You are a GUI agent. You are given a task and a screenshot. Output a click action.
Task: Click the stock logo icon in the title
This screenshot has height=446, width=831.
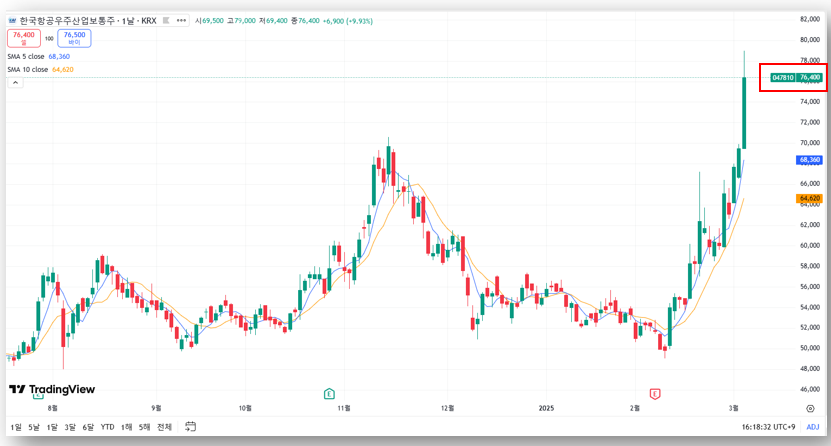pyautogui.click(x=12, y=21)
